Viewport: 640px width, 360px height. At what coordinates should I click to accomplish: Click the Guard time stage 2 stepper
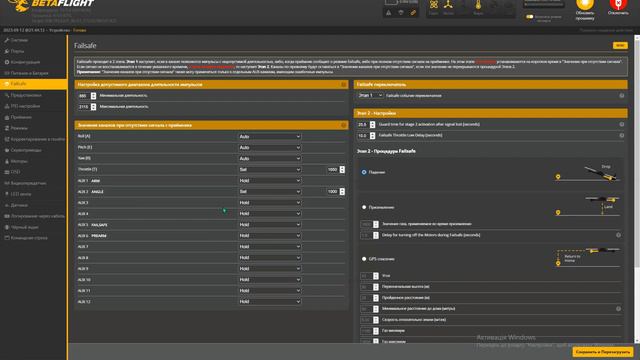[372, 124]
